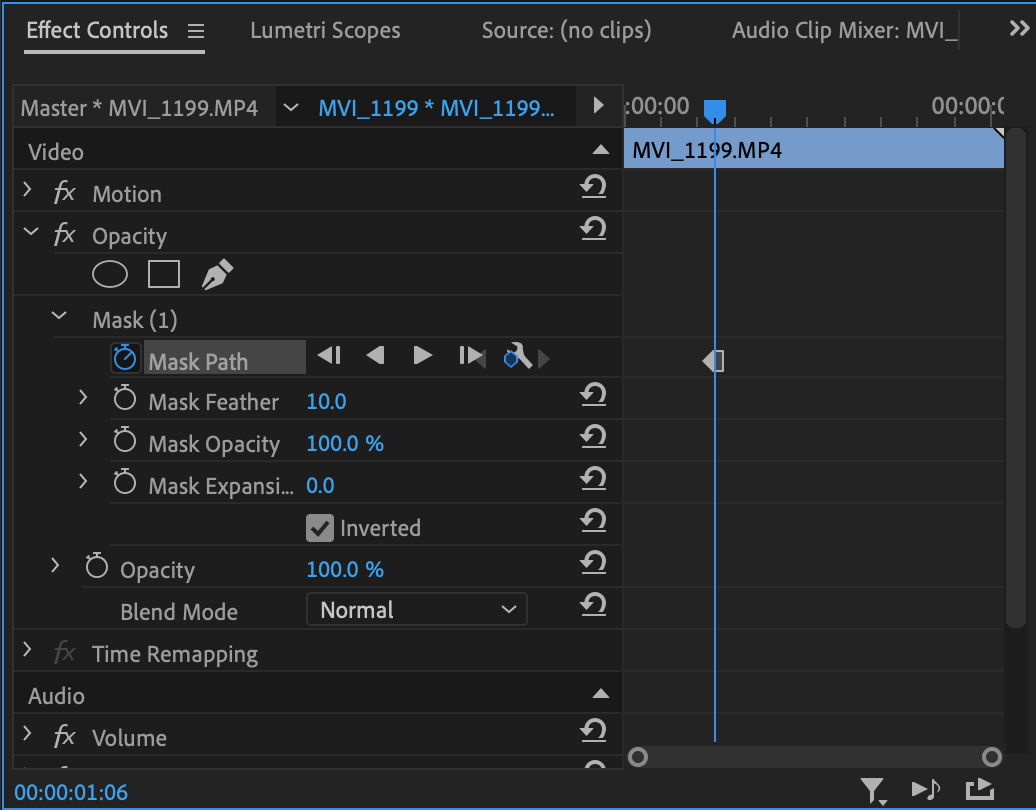Reset the Volume audio effect
The width and height of the screenshot is (1036, 810).
(593, 730)
